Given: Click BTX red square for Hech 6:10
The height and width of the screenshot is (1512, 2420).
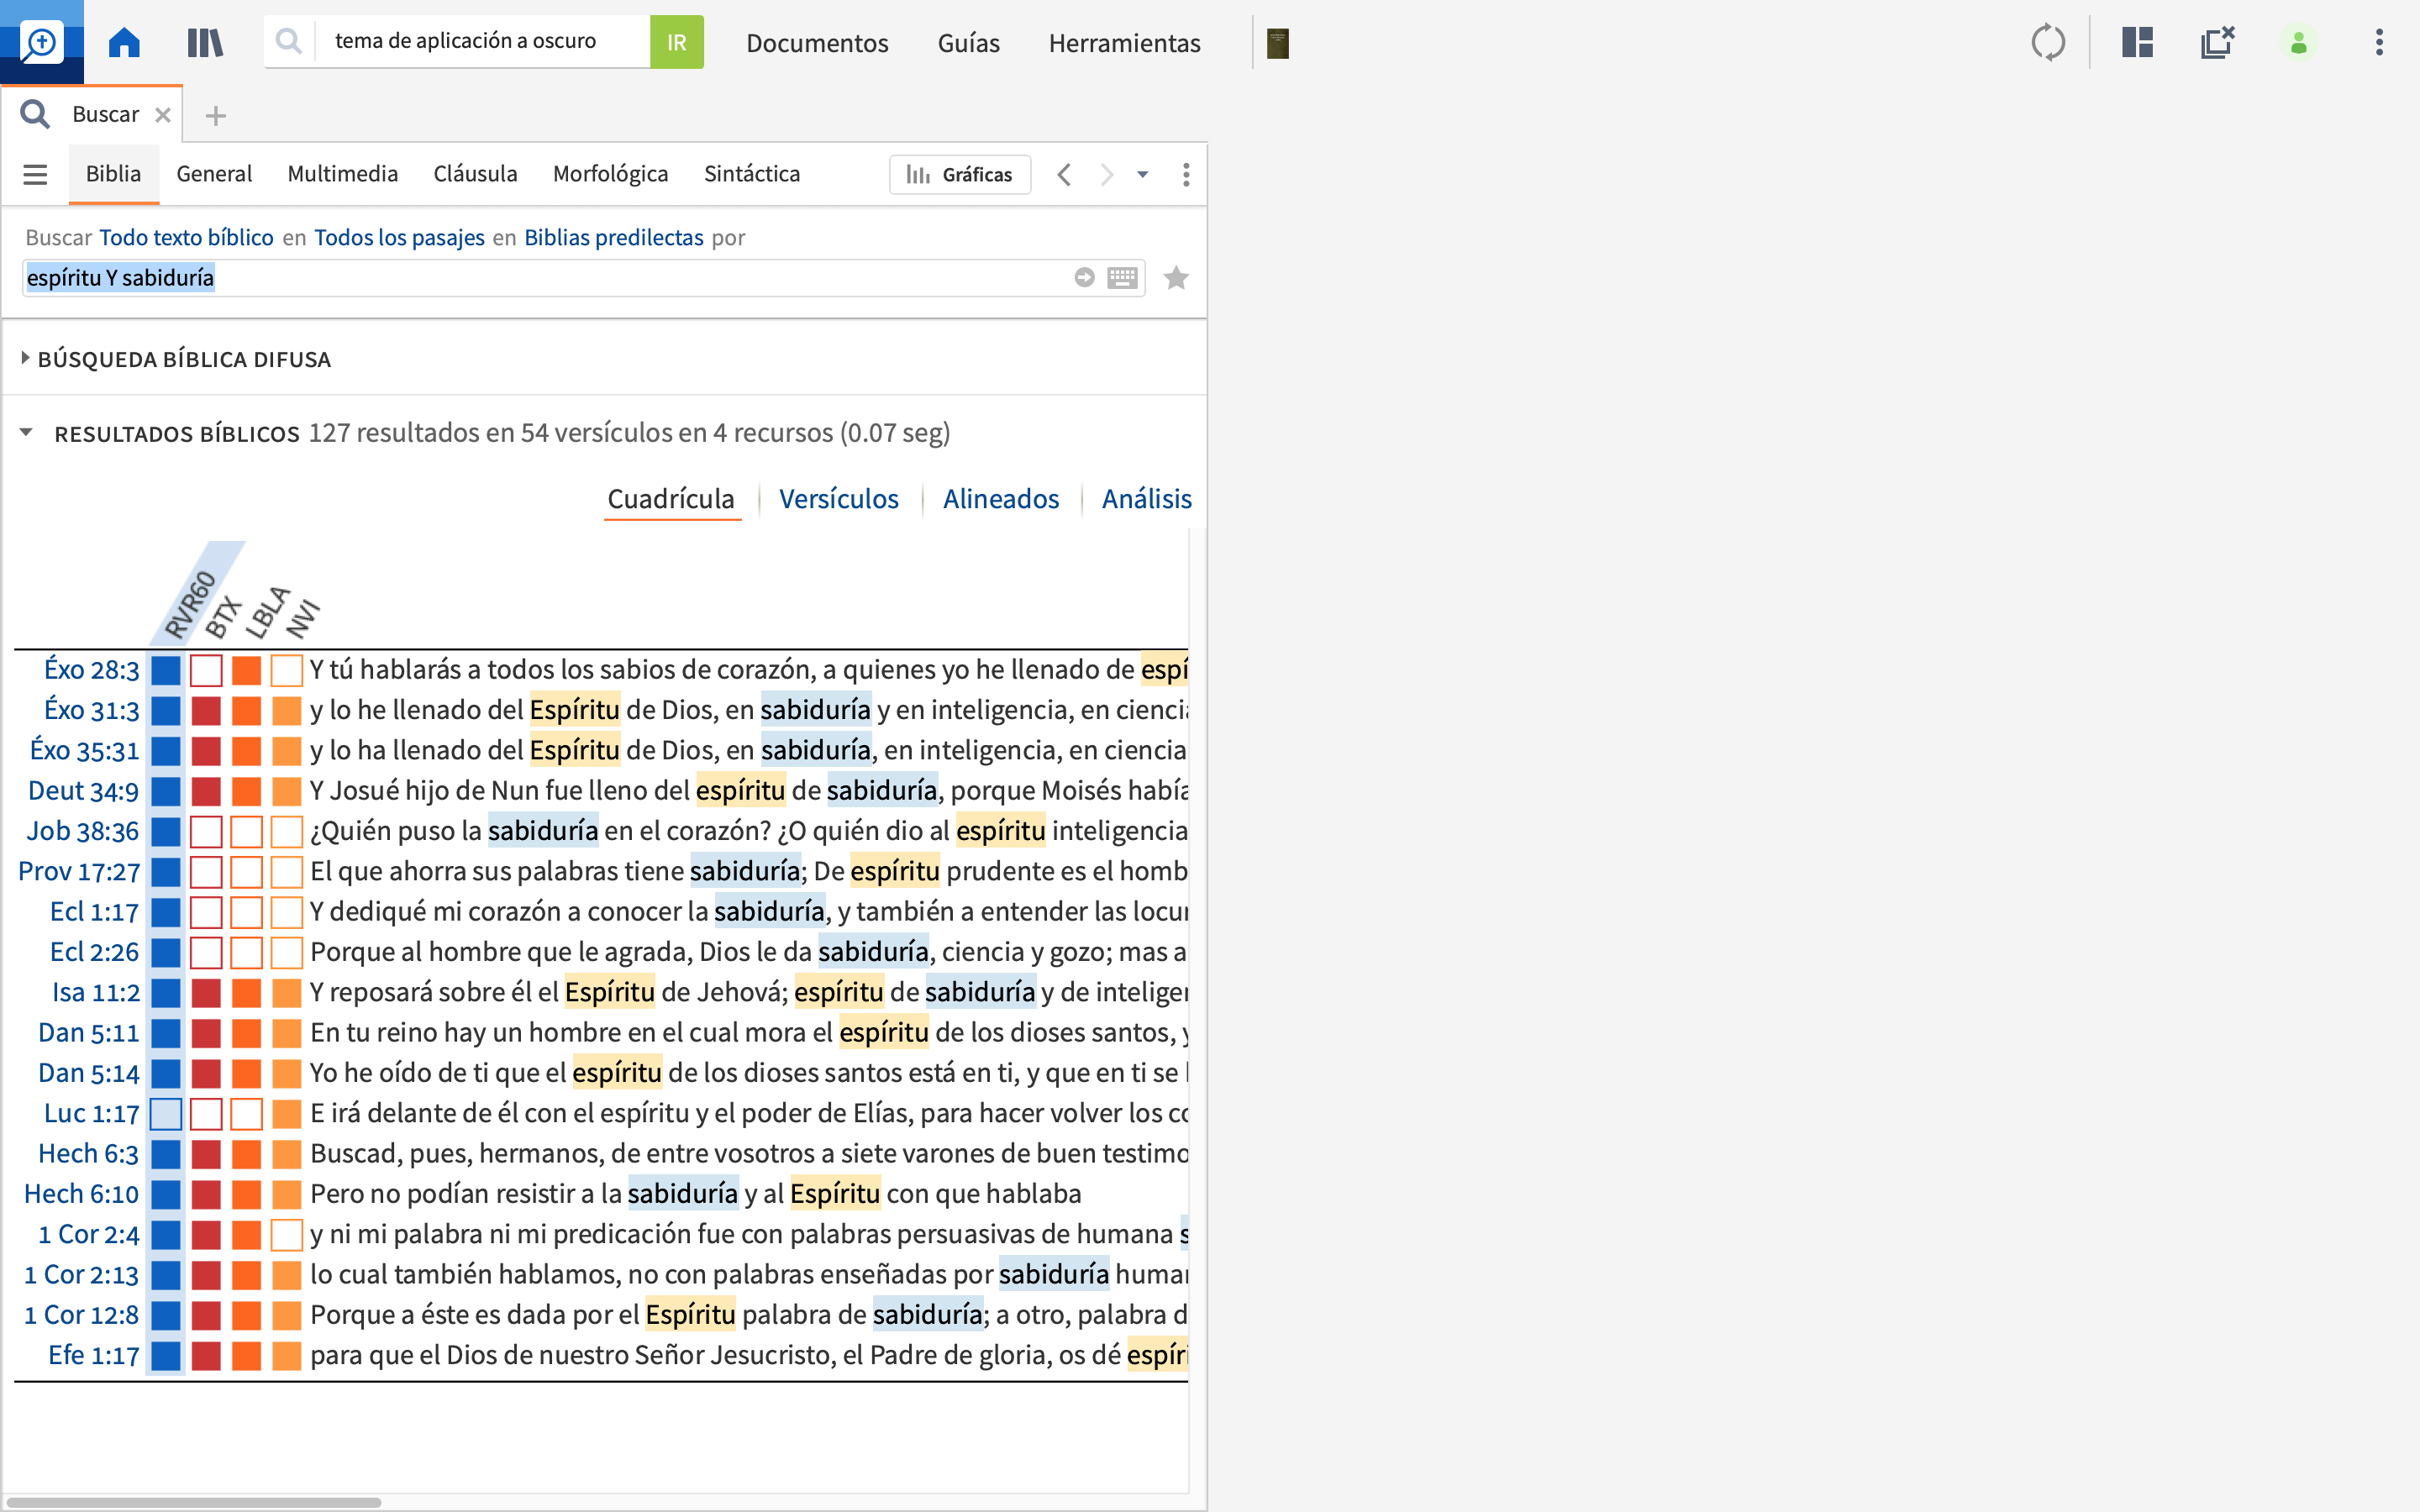Looking at the screenshot, I should (206, 1194).
